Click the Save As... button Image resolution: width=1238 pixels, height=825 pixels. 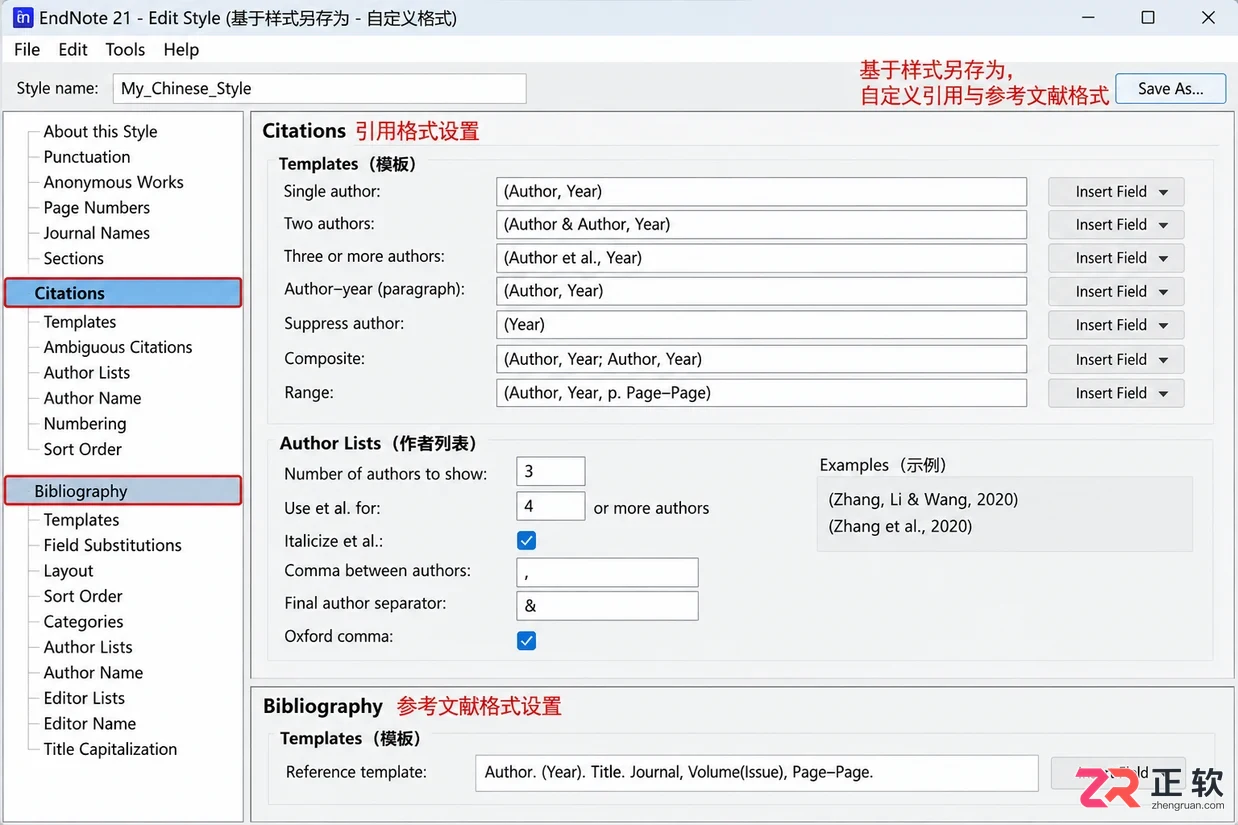[x=1171, y=88]
